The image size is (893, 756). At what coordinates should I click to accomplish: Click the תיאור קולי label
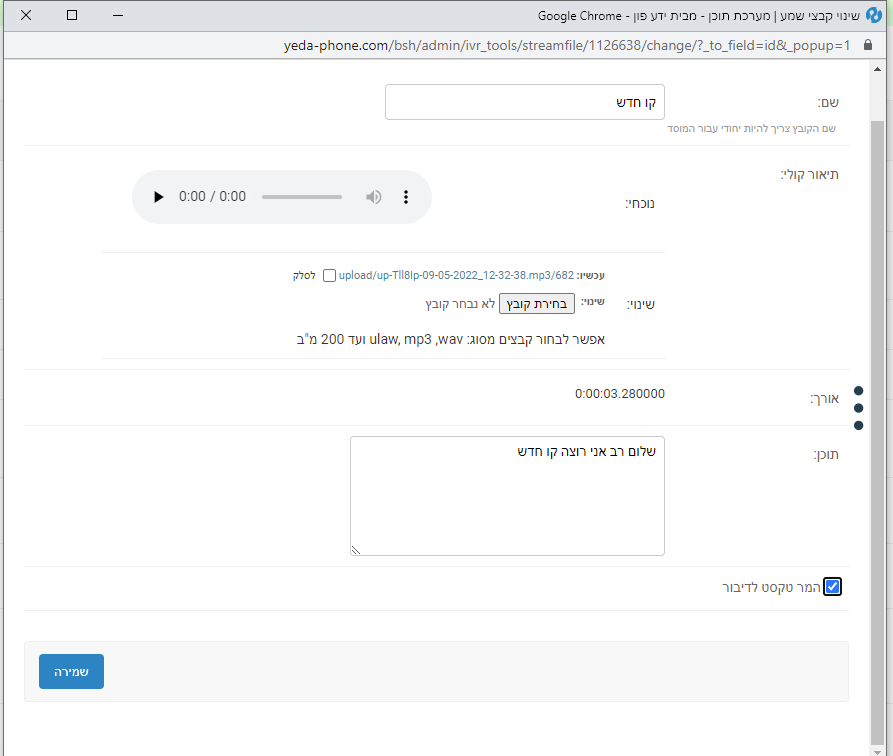[809, 174]
